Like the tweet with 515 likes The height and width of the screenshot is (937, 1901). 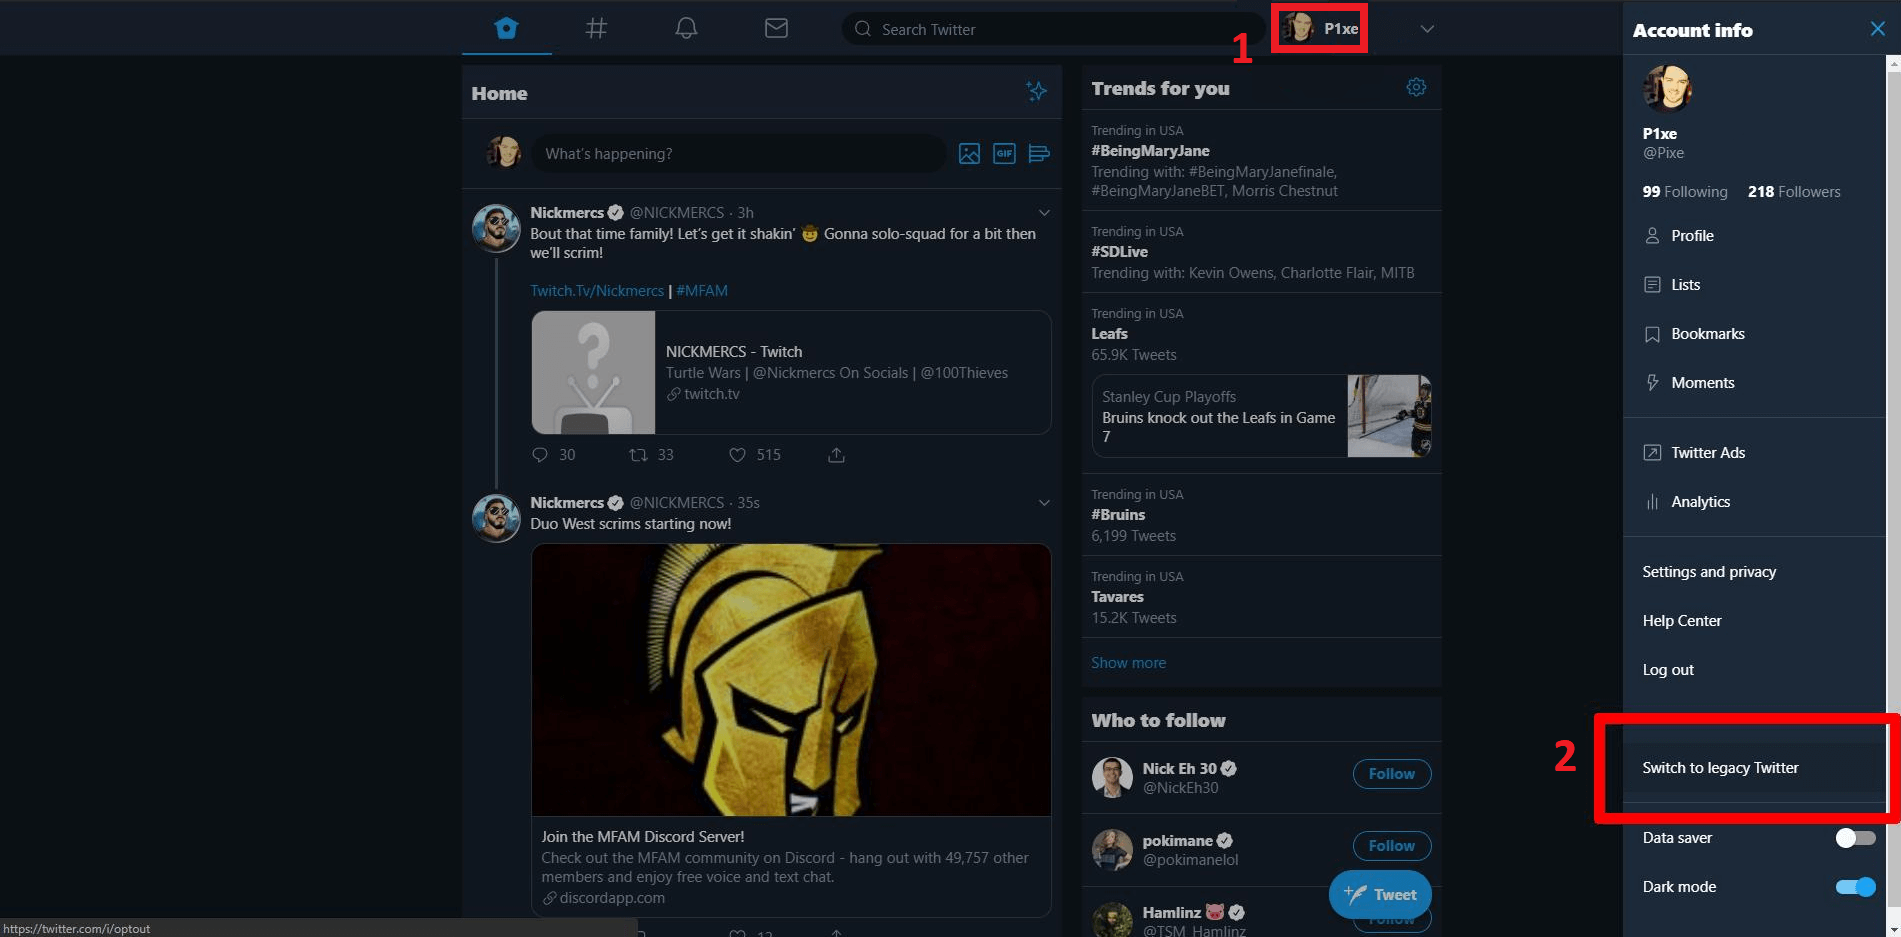(737, 455)
